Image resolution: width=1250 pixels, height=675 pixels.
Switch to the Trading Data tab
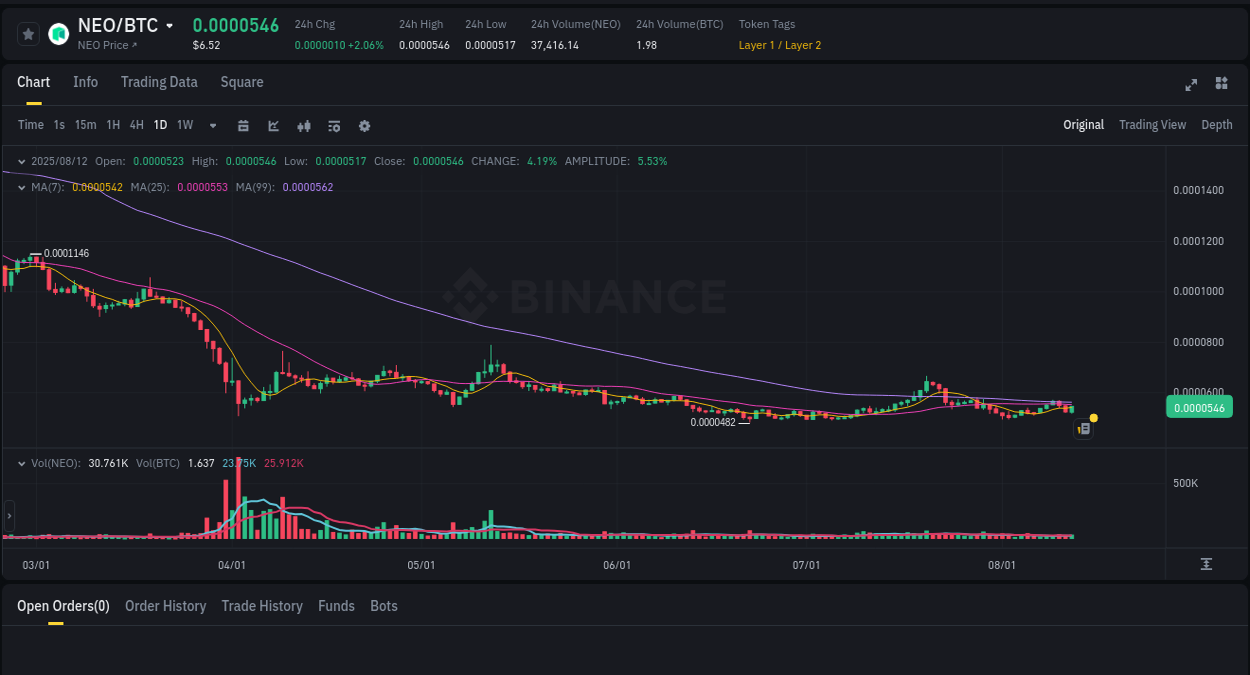coord(159,82)
